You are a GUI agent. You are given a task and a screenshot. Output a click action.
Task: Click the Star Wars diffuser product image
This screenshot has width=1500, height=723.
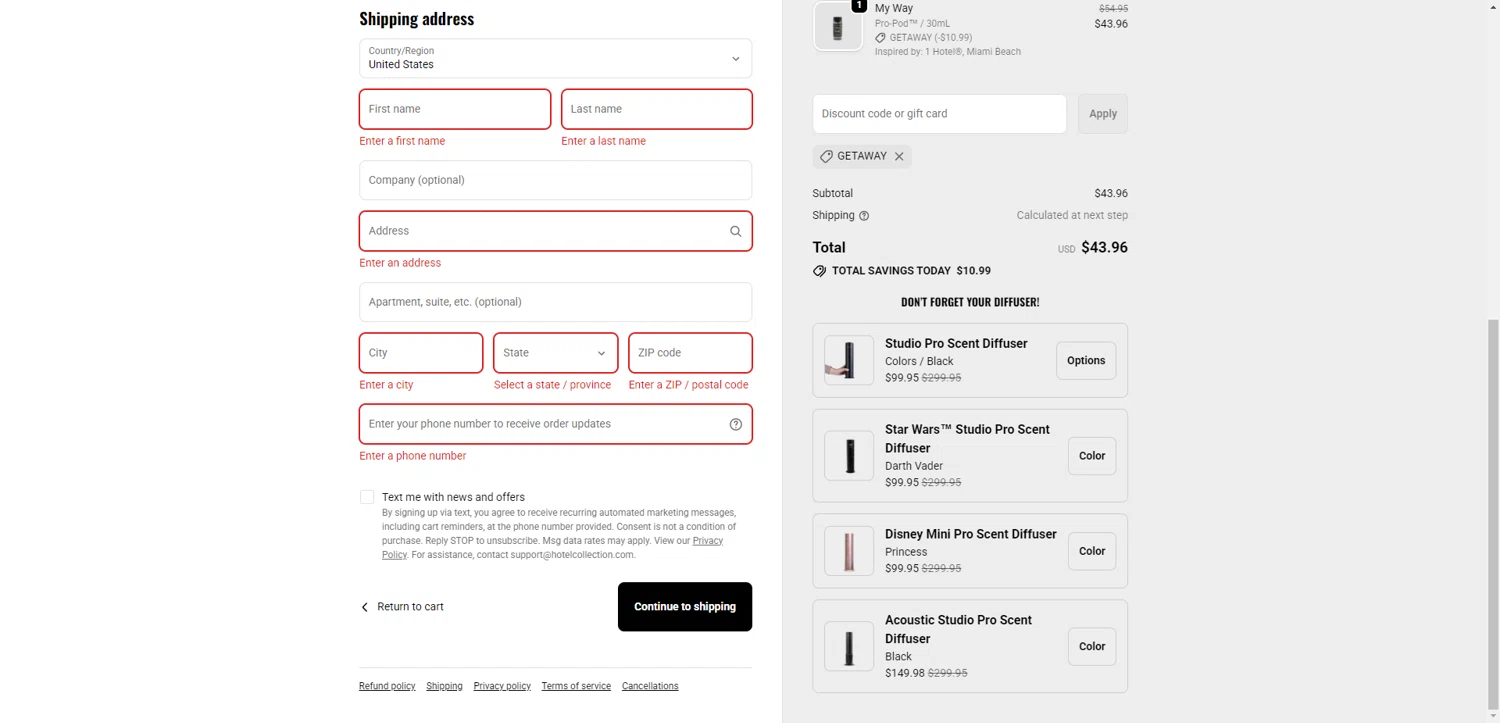pos(849,456)
